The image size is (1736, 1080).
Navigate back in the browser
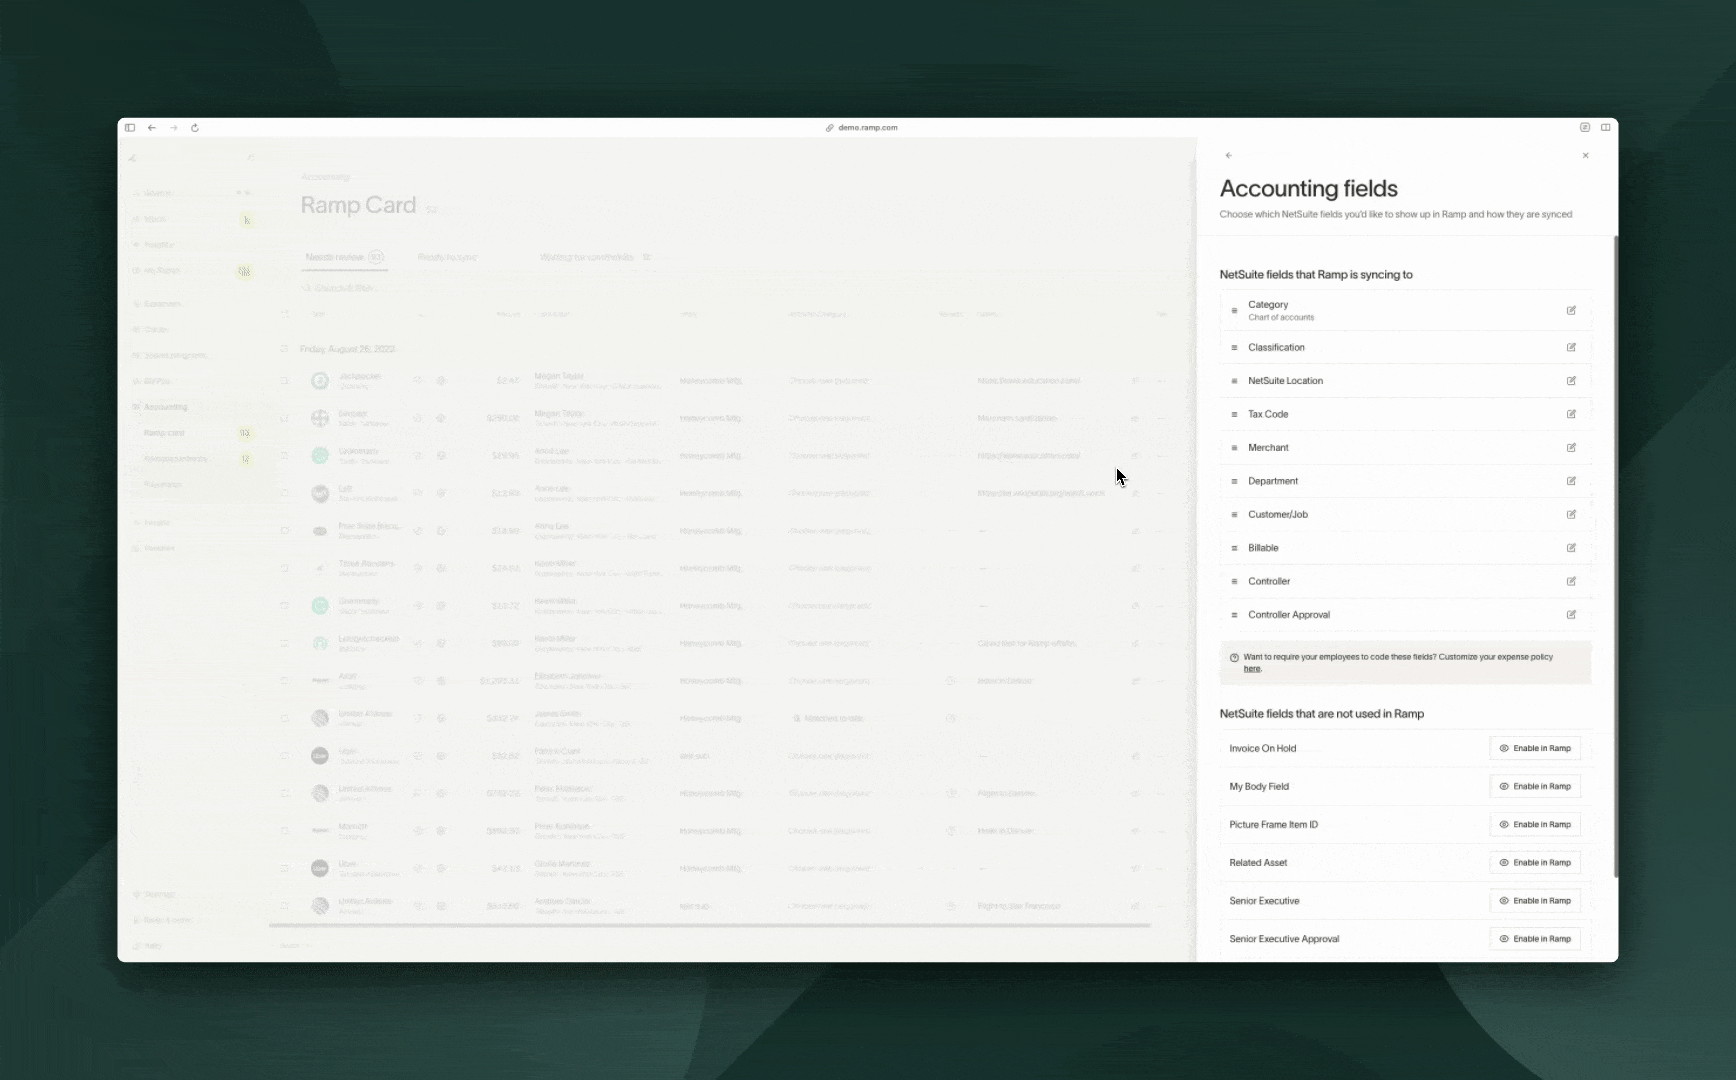(152, 128)
